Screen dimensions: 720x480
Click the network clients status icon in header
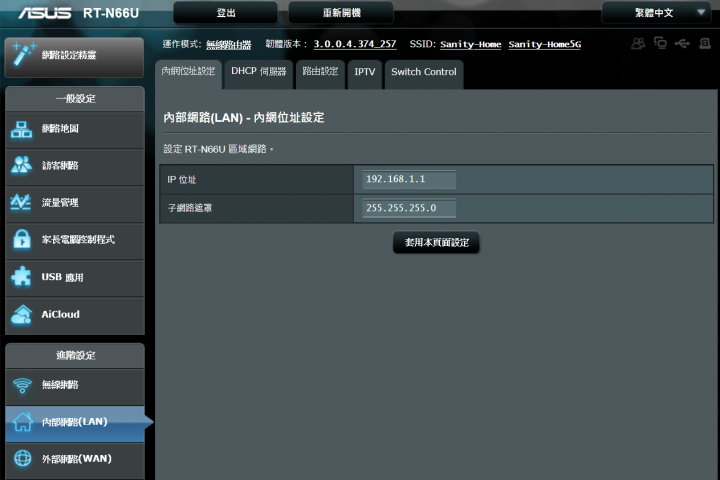(660, 43)
